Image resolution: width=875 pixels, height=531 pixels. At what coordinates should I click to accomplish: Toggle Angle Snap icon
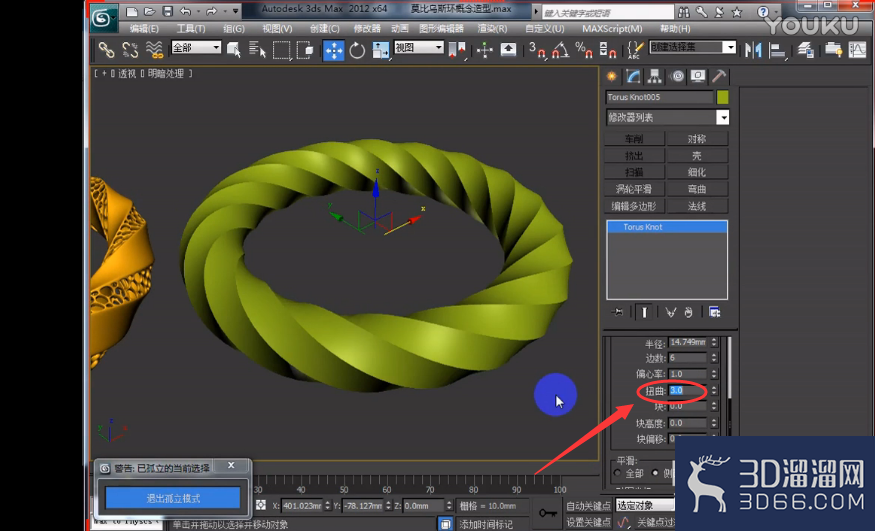click(560, 50)
